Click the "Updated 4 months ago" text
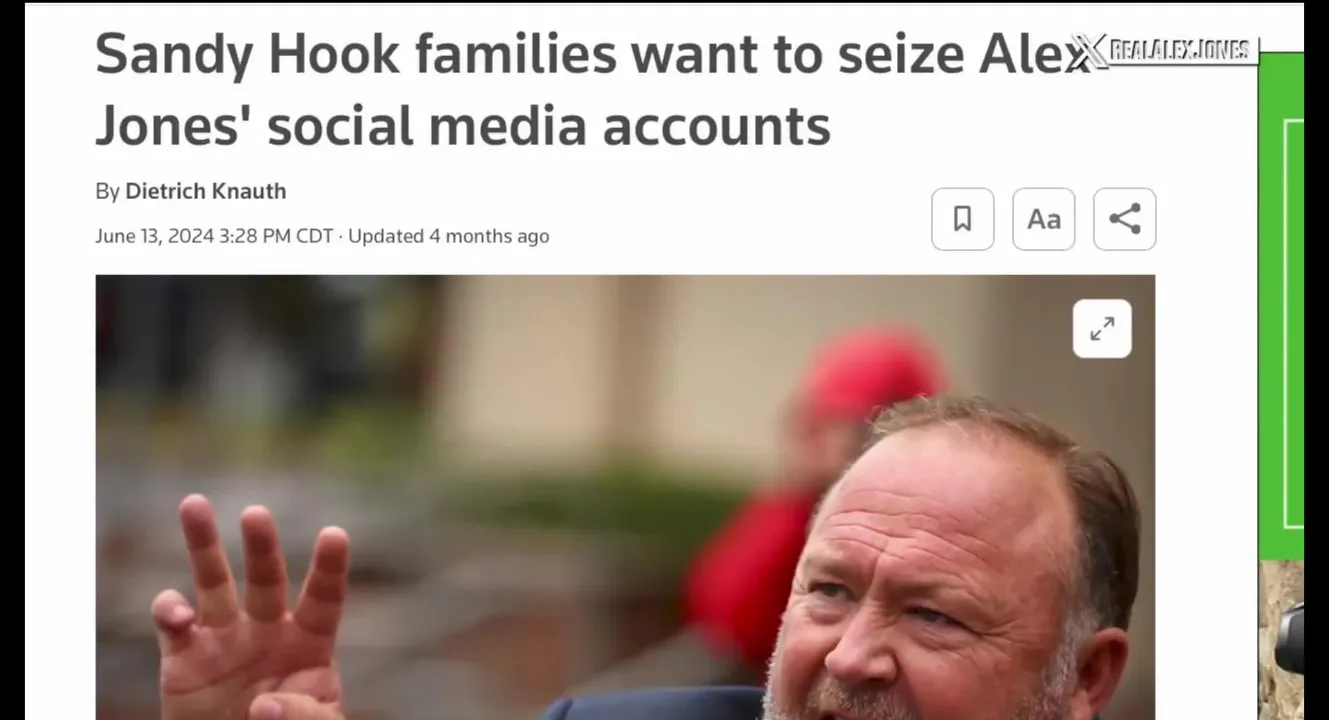Viewport: 1329px width, 720px height. coord(448,236)
